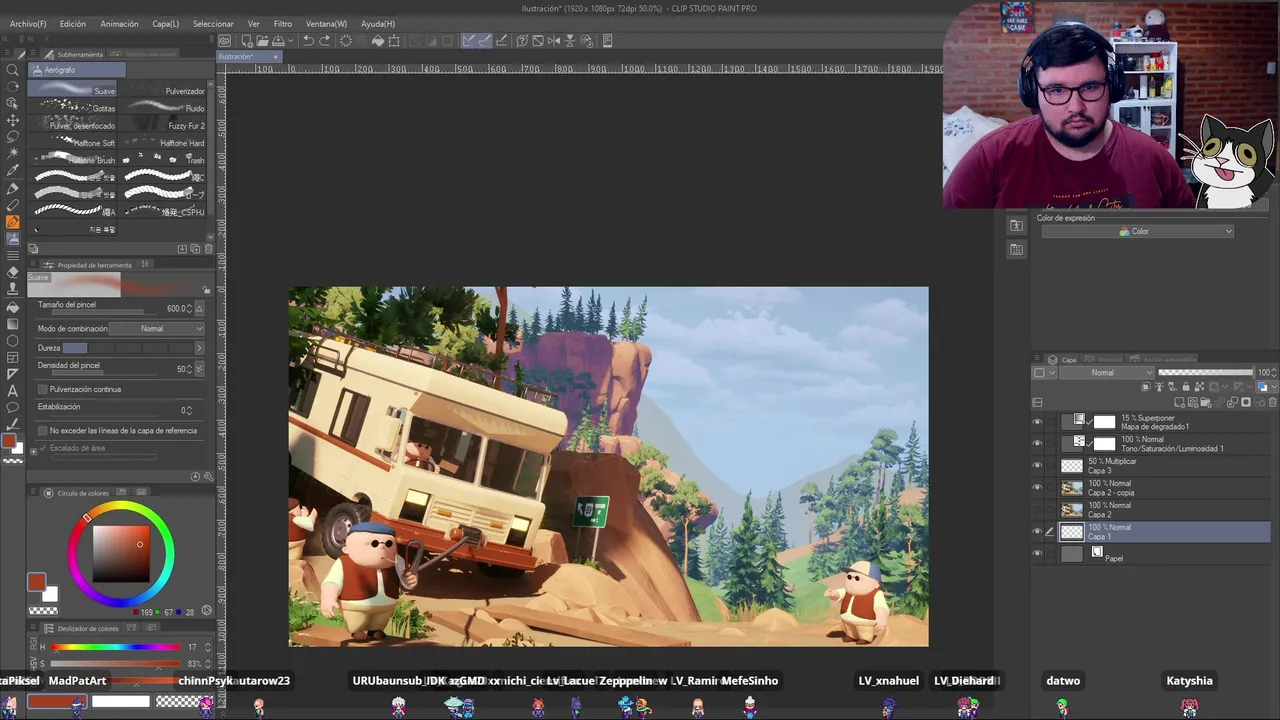Select the Eraser tool
This screenshot has width=1280, height=720.
pyautogui.click(x=13, y=273)
